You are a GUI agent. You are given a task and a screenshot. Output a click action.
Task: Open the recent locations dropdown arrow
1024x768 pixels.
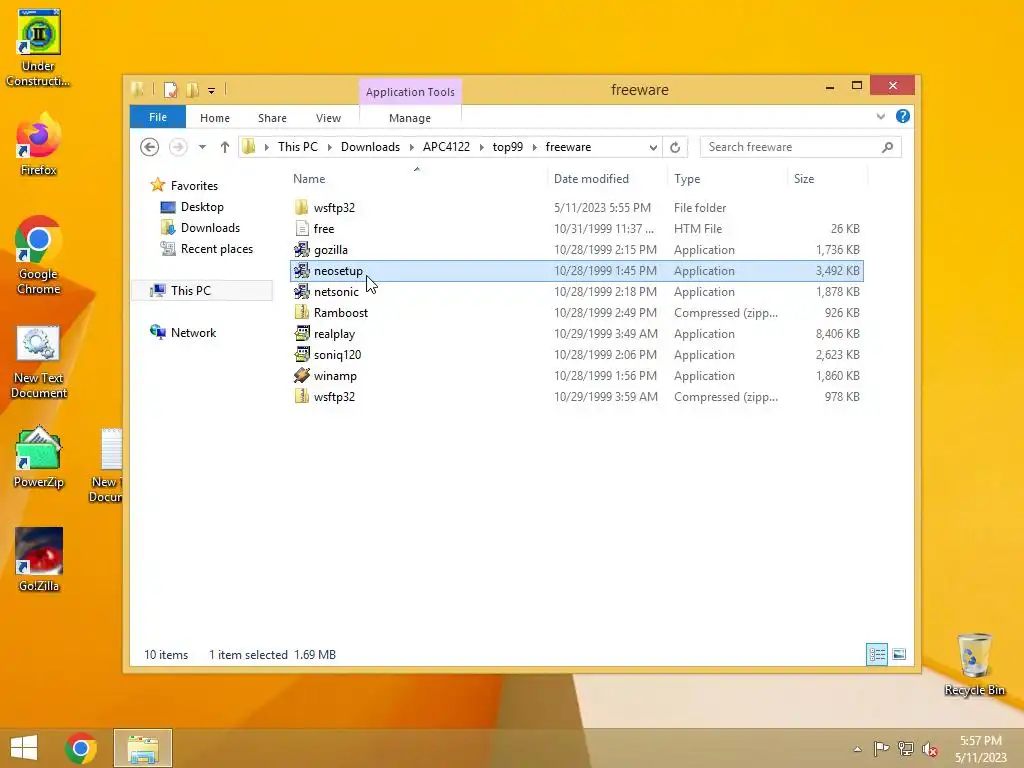click(x=202, y=147)
